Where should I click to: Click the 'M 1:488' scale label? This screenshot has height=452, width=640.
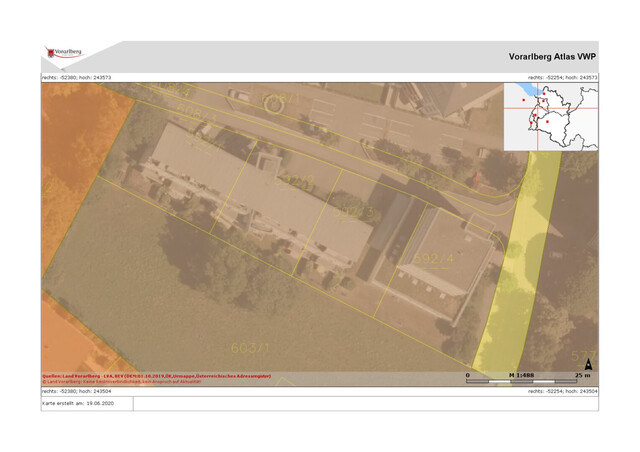pyautogui.click(x=521, y=374)
